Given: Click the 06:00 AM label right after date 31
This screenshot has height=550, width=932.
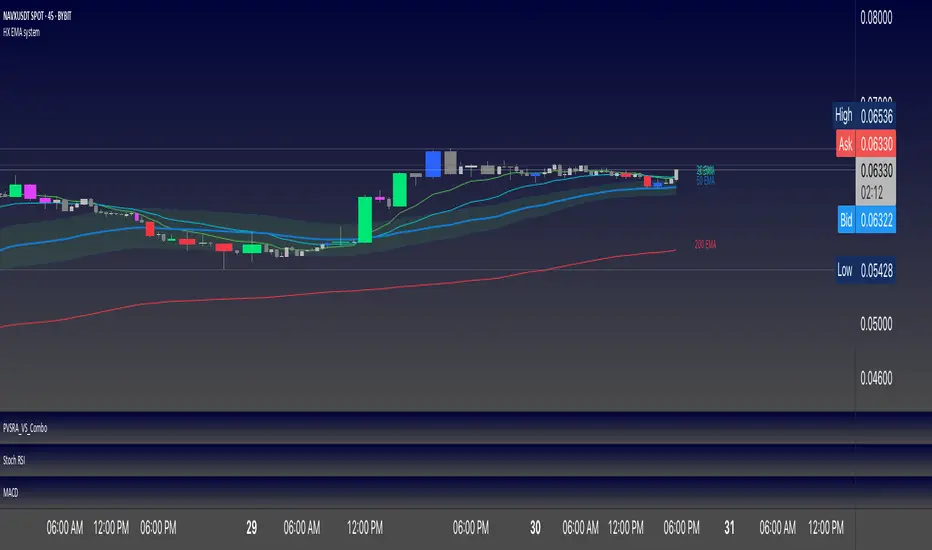Looking at the screenshot, I should 777,527.
